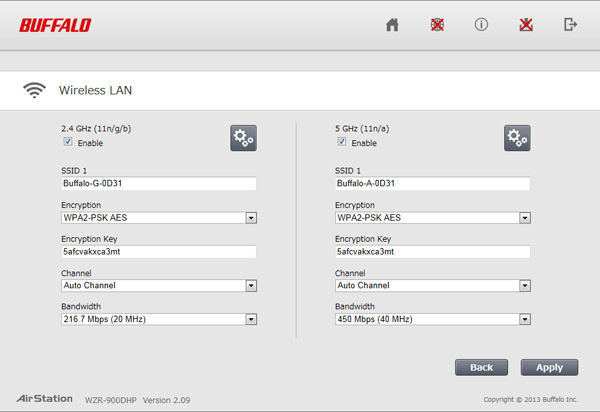Open the 2.4 GHz Channel dropdown

[159, 285]
